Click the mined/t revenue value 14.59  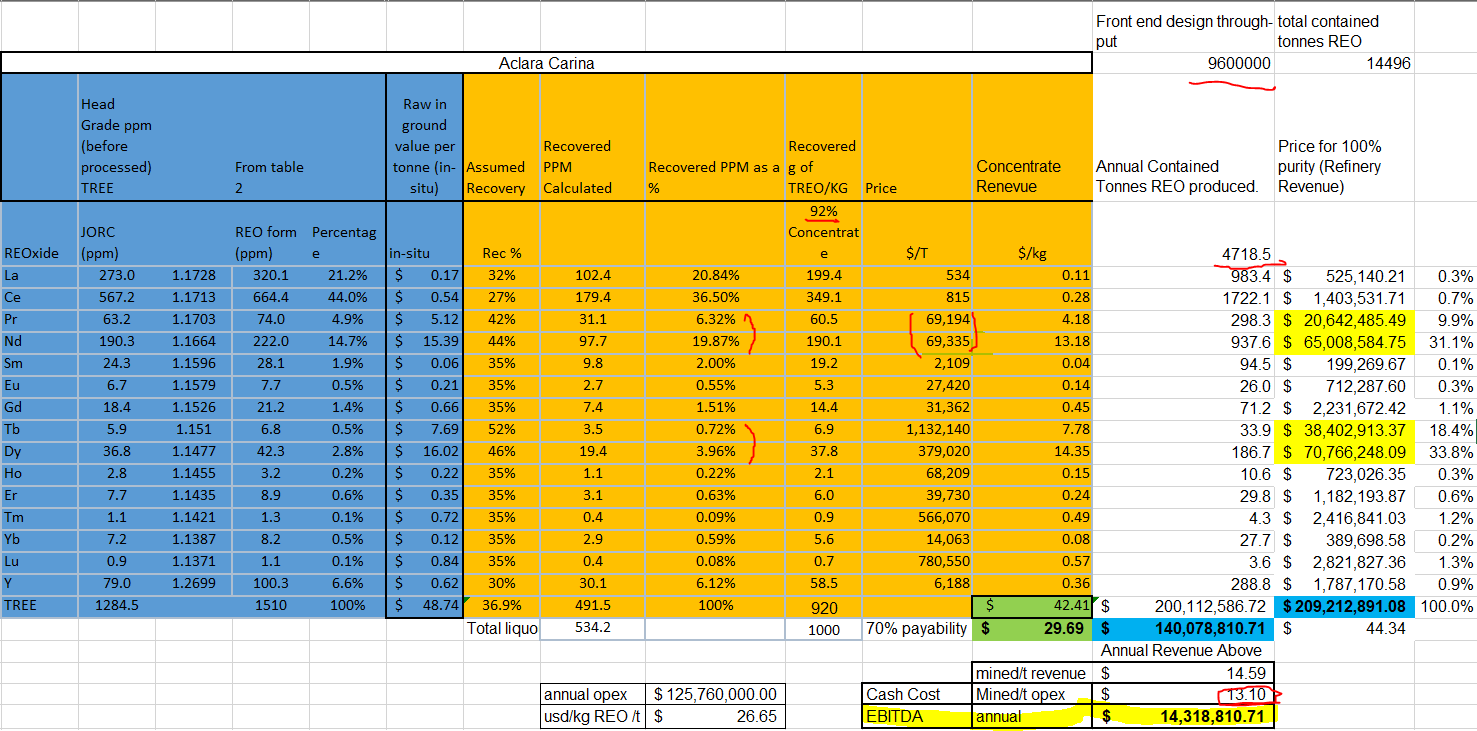click(x=1184, y=672)
